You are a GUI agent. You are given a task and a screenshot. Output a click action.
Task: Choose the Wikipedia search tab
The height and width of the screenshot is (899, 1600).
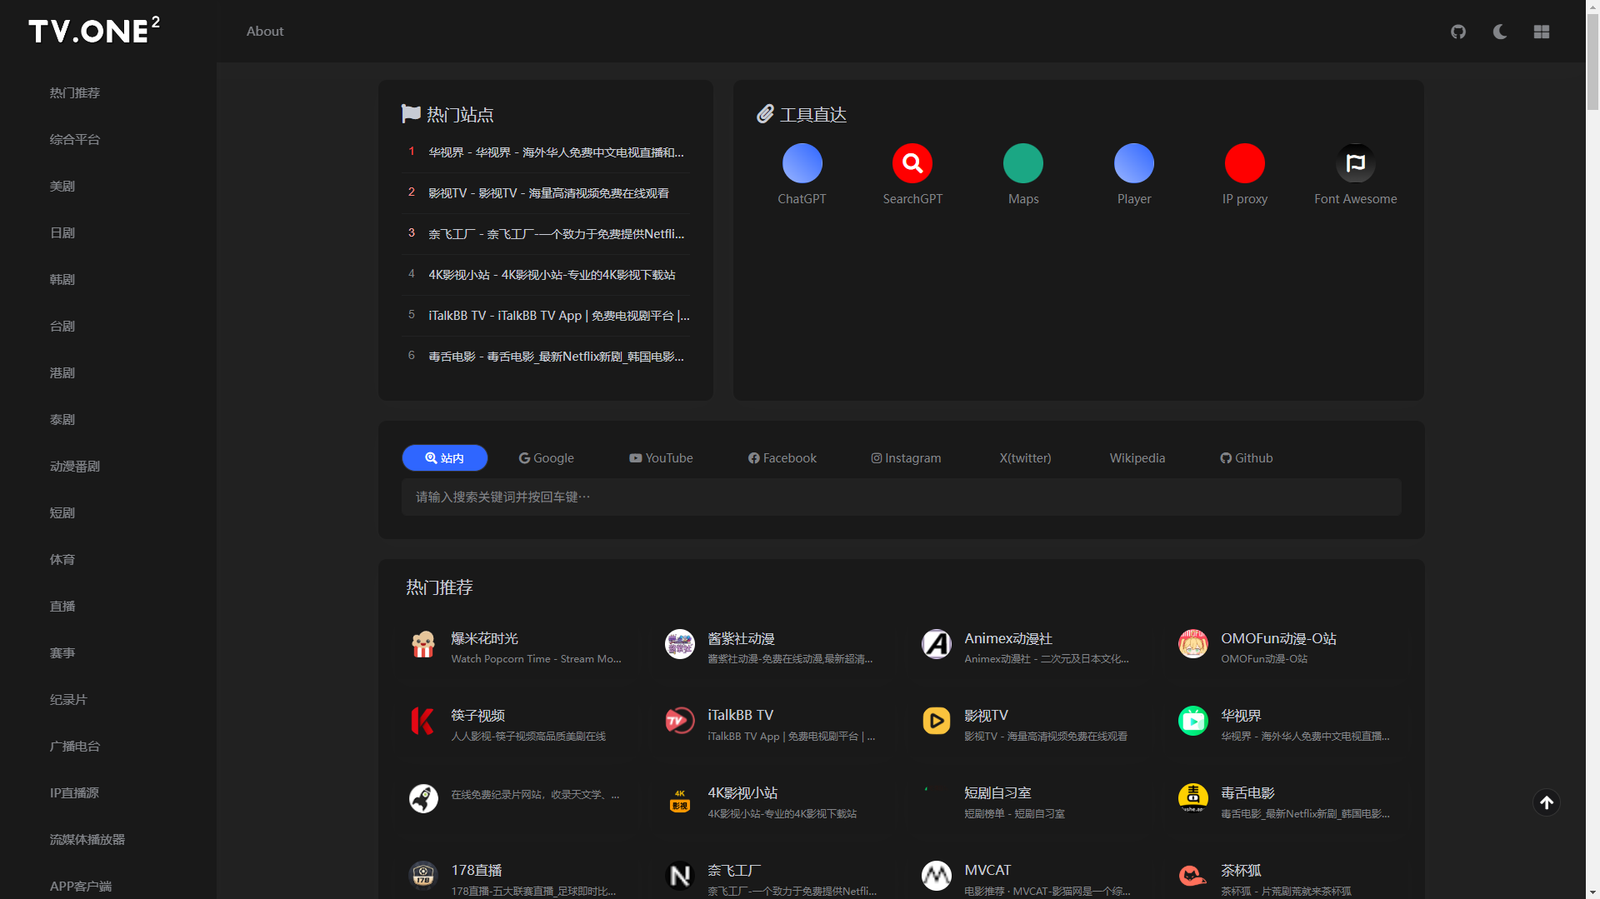click(1137, 458)
